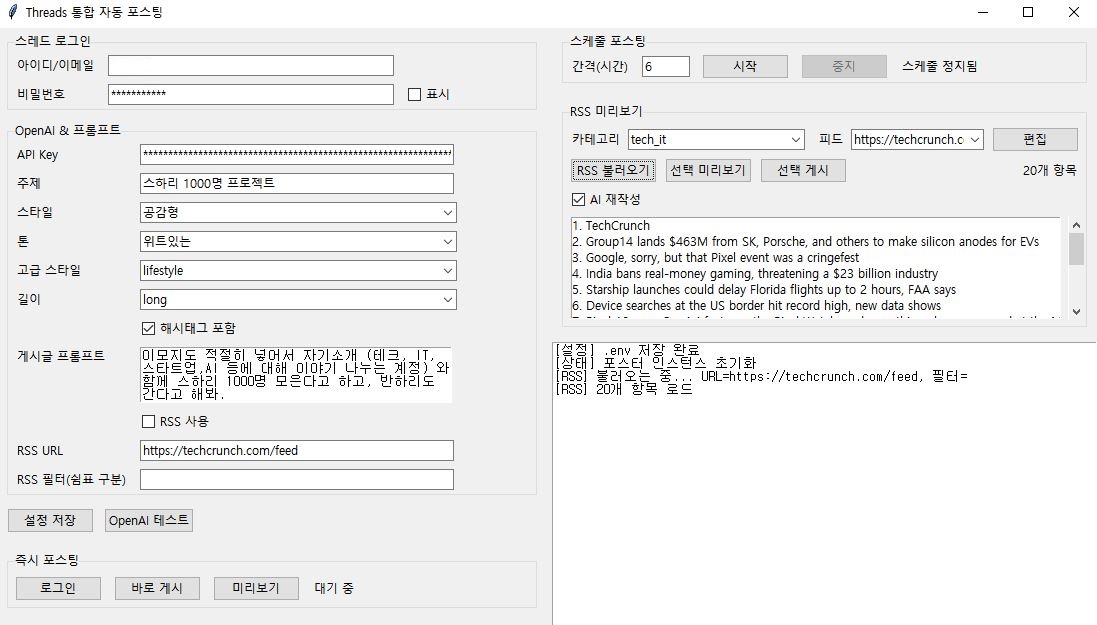
Task: Click the feather app icon in title bar
Action: [x=12, y=12]
